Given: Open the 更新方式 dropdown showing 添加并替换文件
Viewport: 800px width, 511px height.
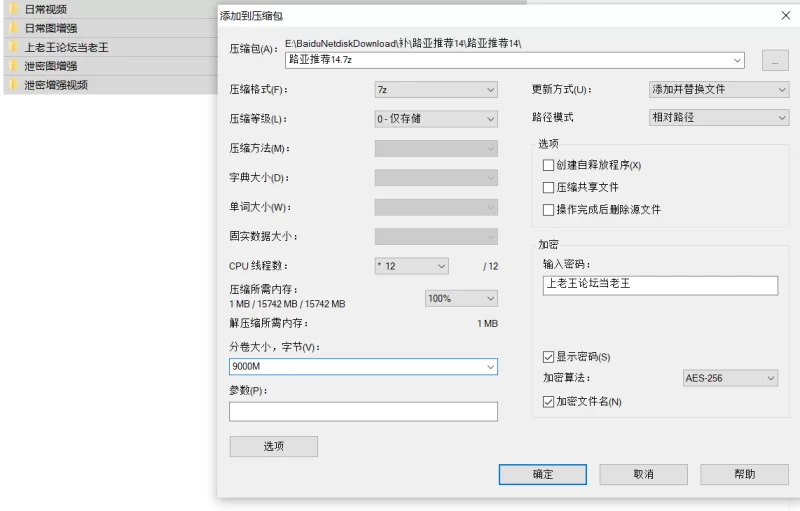Looking at the screenshot, I should click(719, 89).
